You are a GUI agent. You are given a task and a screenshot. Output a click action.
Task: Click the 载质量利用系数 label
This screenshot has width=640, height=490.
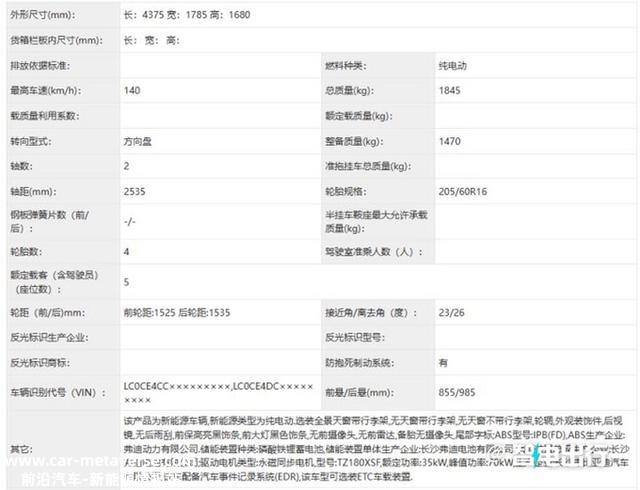click(x=44, y=116)
